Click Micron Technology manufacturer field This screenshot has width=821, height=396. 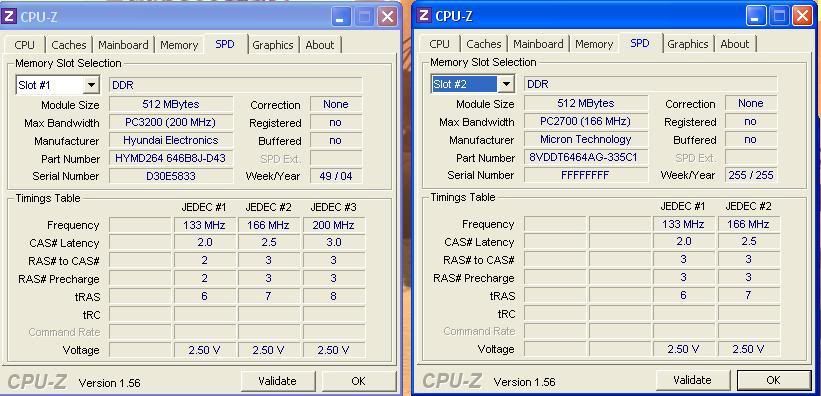pyautogui.click(x=585, y=139)
